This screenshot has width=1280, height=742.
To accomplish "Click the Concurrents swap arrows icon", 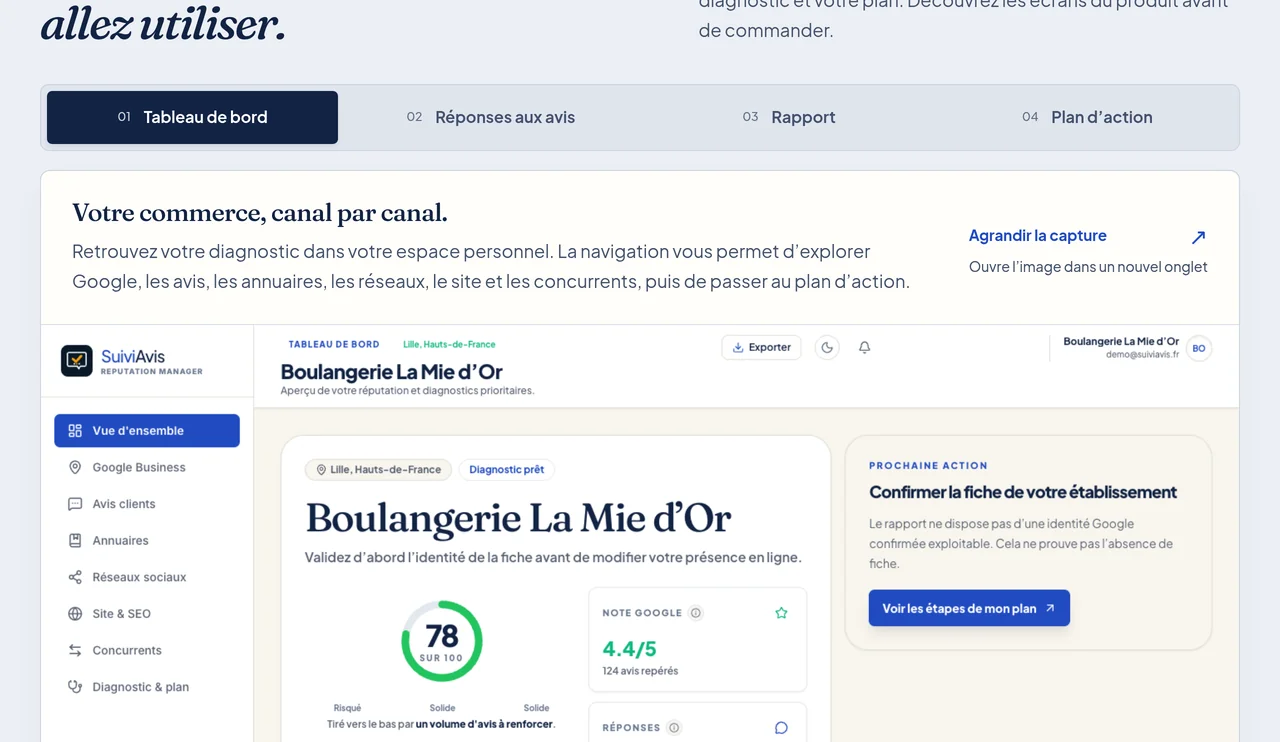I will [75, 650].
